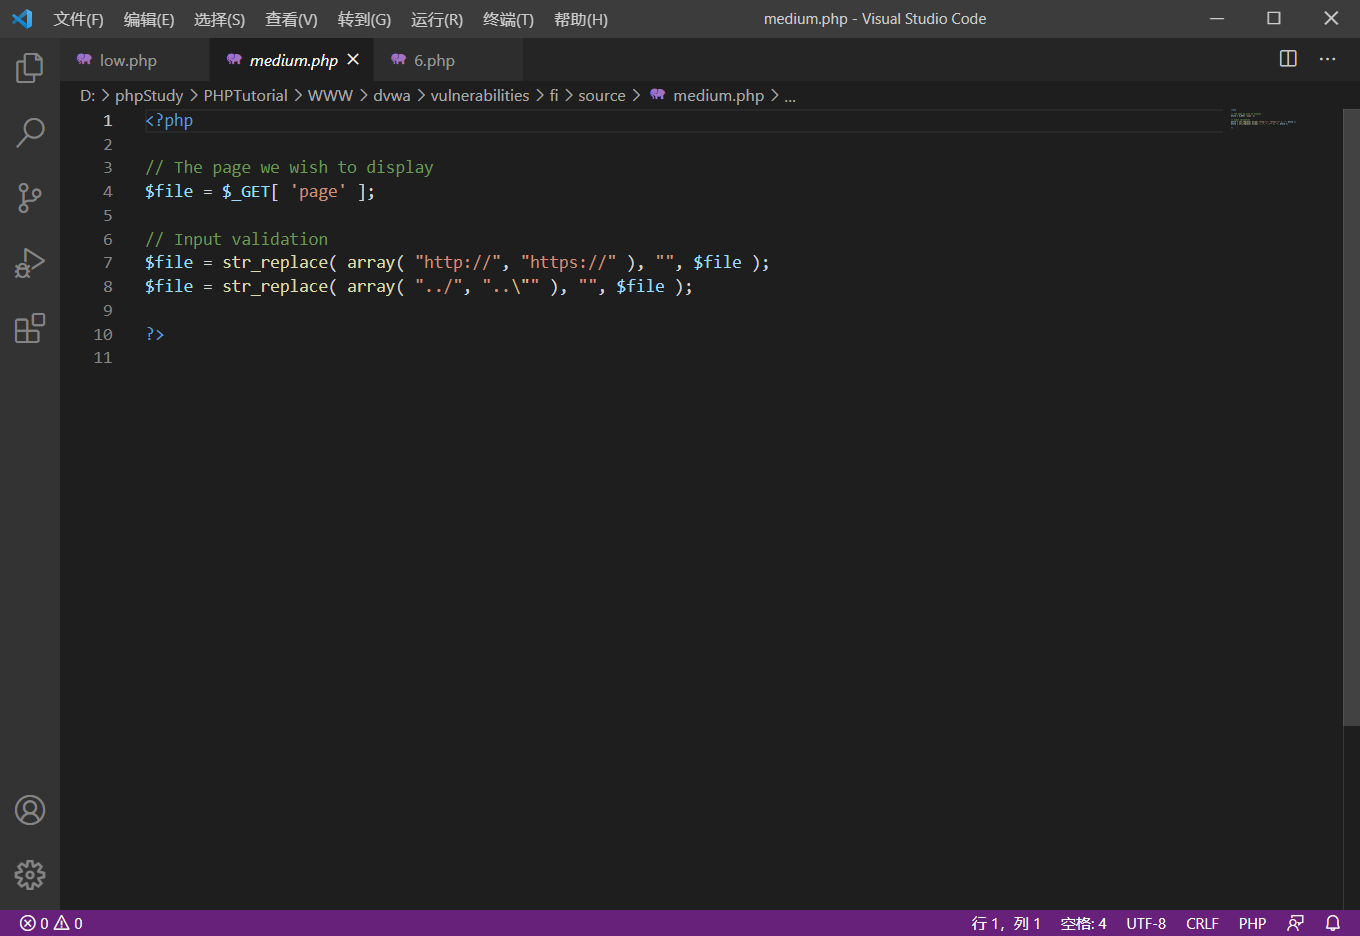Open the 终端(T) Terminal menu
The height and width of the screenshot is (936, 1360).
pos(508,20)
